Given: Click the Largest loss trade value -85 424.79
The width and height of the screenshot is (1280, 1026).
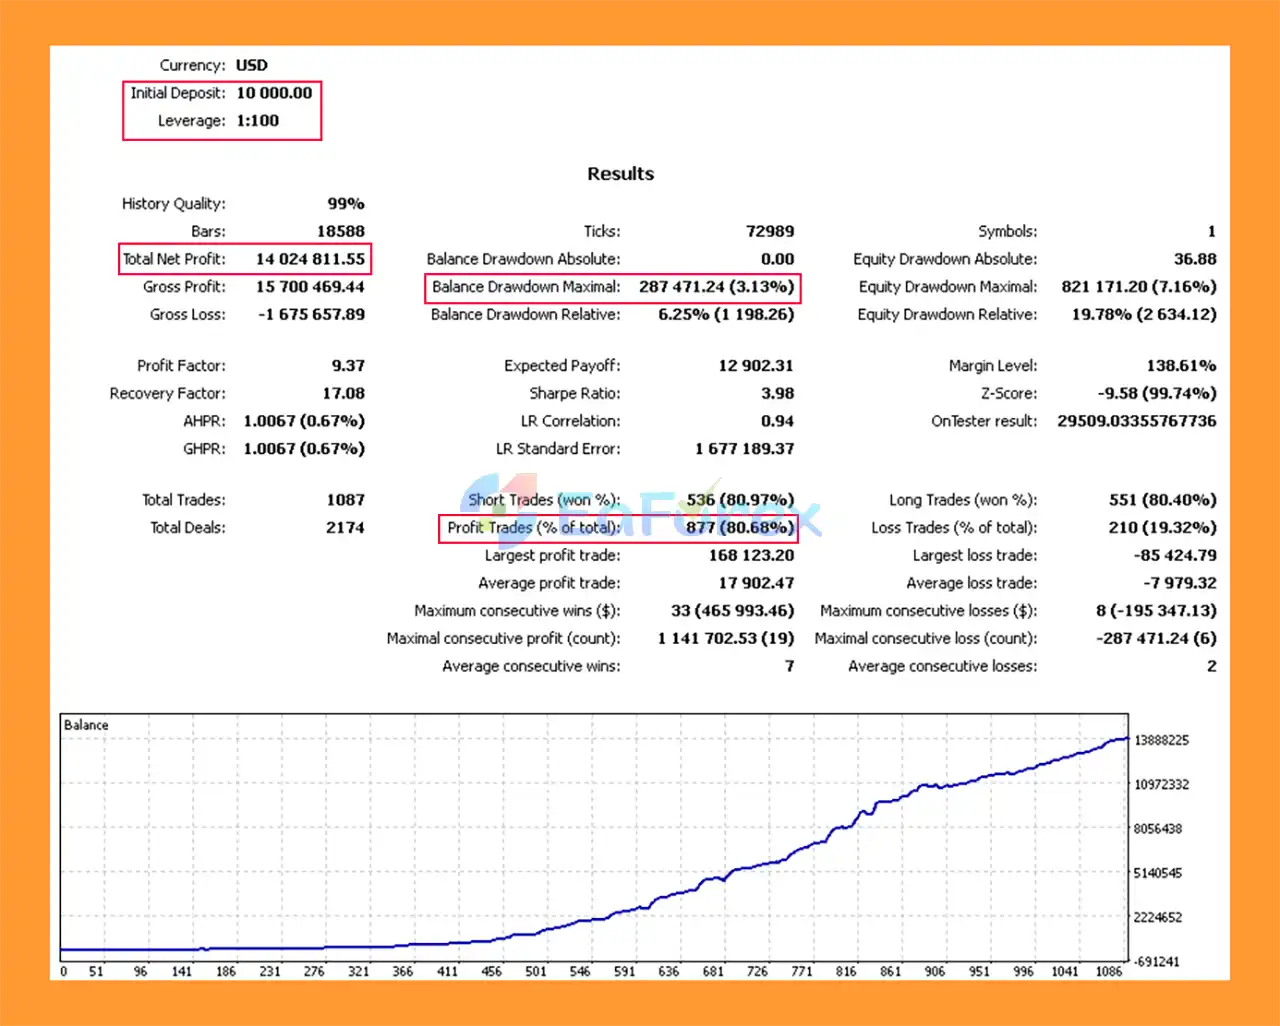Looking at the screenshot, I should click(x=1174, y=556).
